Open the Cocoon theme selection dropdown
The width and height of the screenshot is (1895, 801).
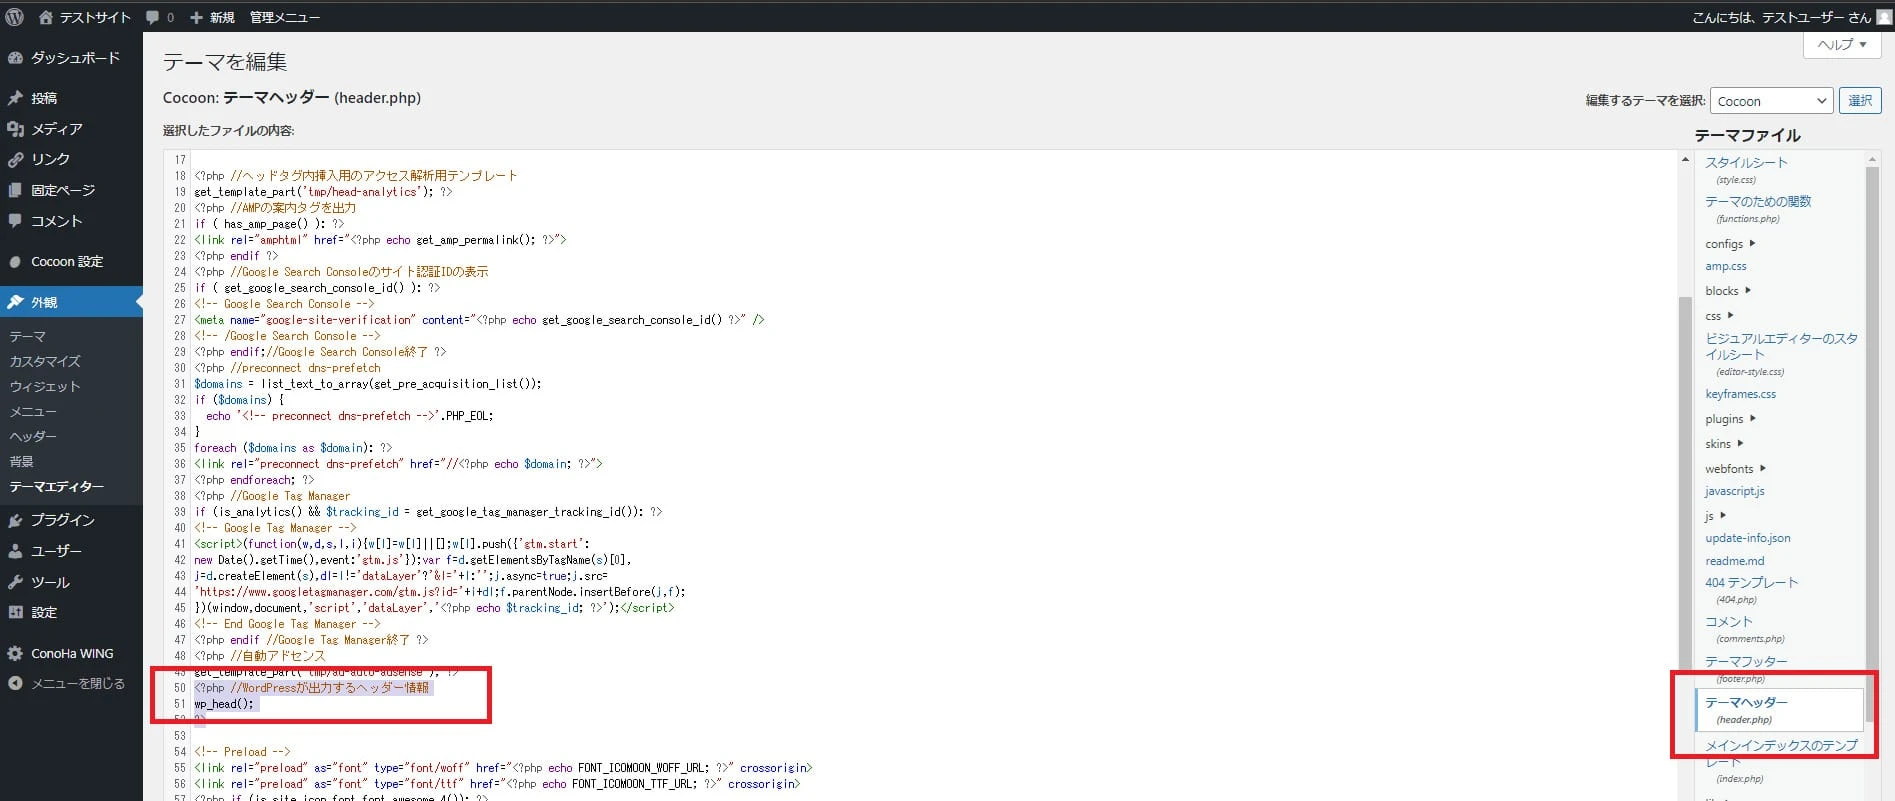tap(1772, 101)
